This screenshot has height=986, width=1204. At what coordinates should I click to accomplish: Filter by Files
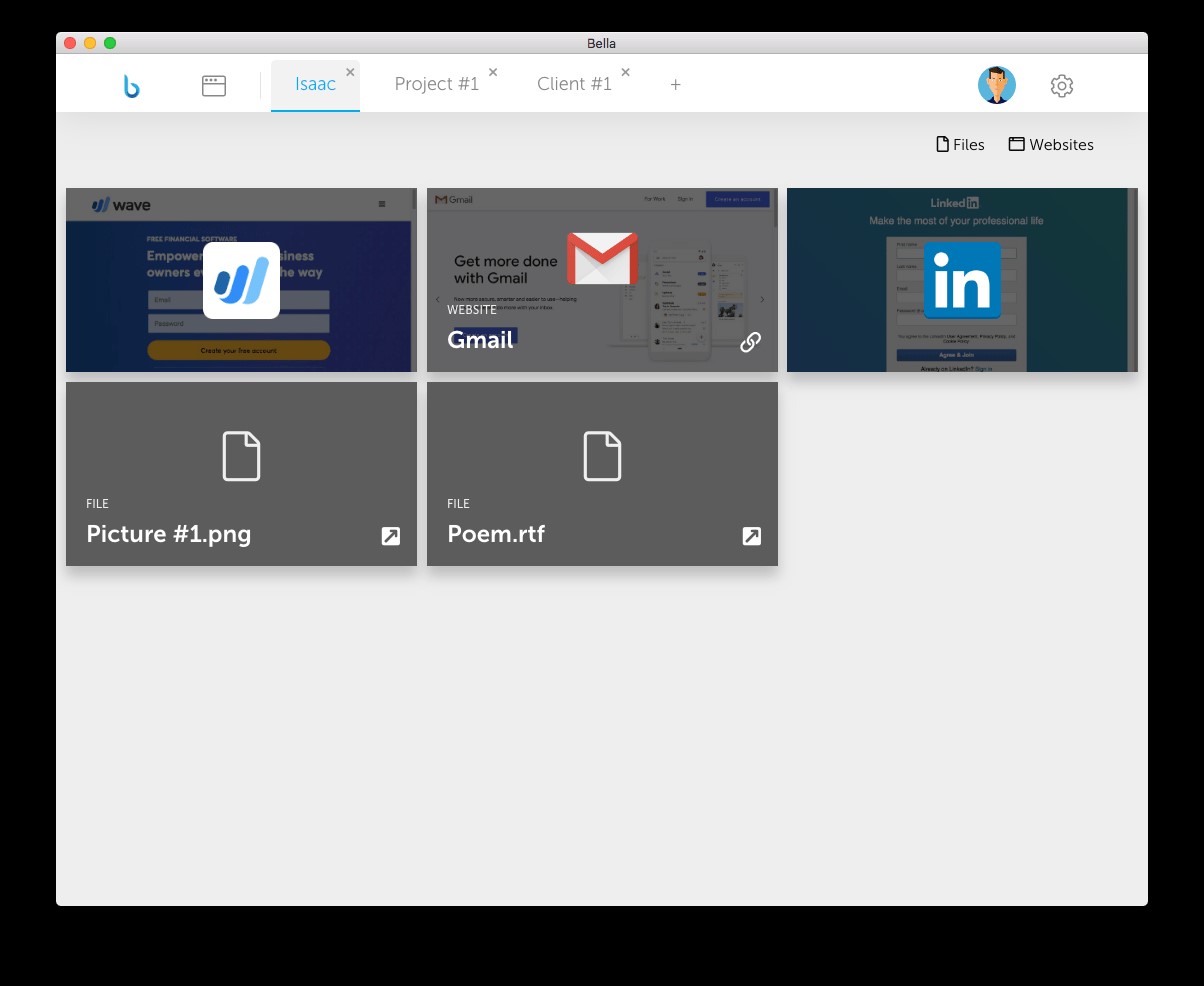coord(959,145)
